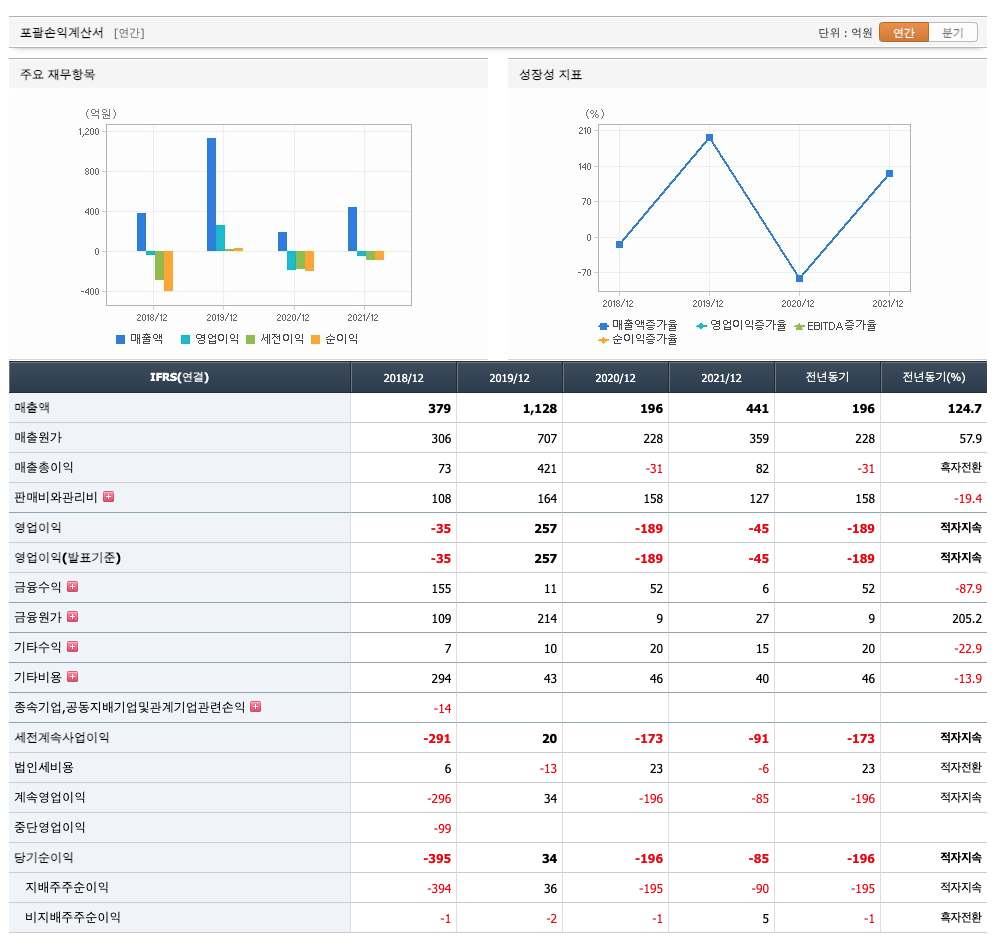Viewport: 994px width, 947px height.
Task: Click the -99 중단영업이익 value
Action: [442, 829]
